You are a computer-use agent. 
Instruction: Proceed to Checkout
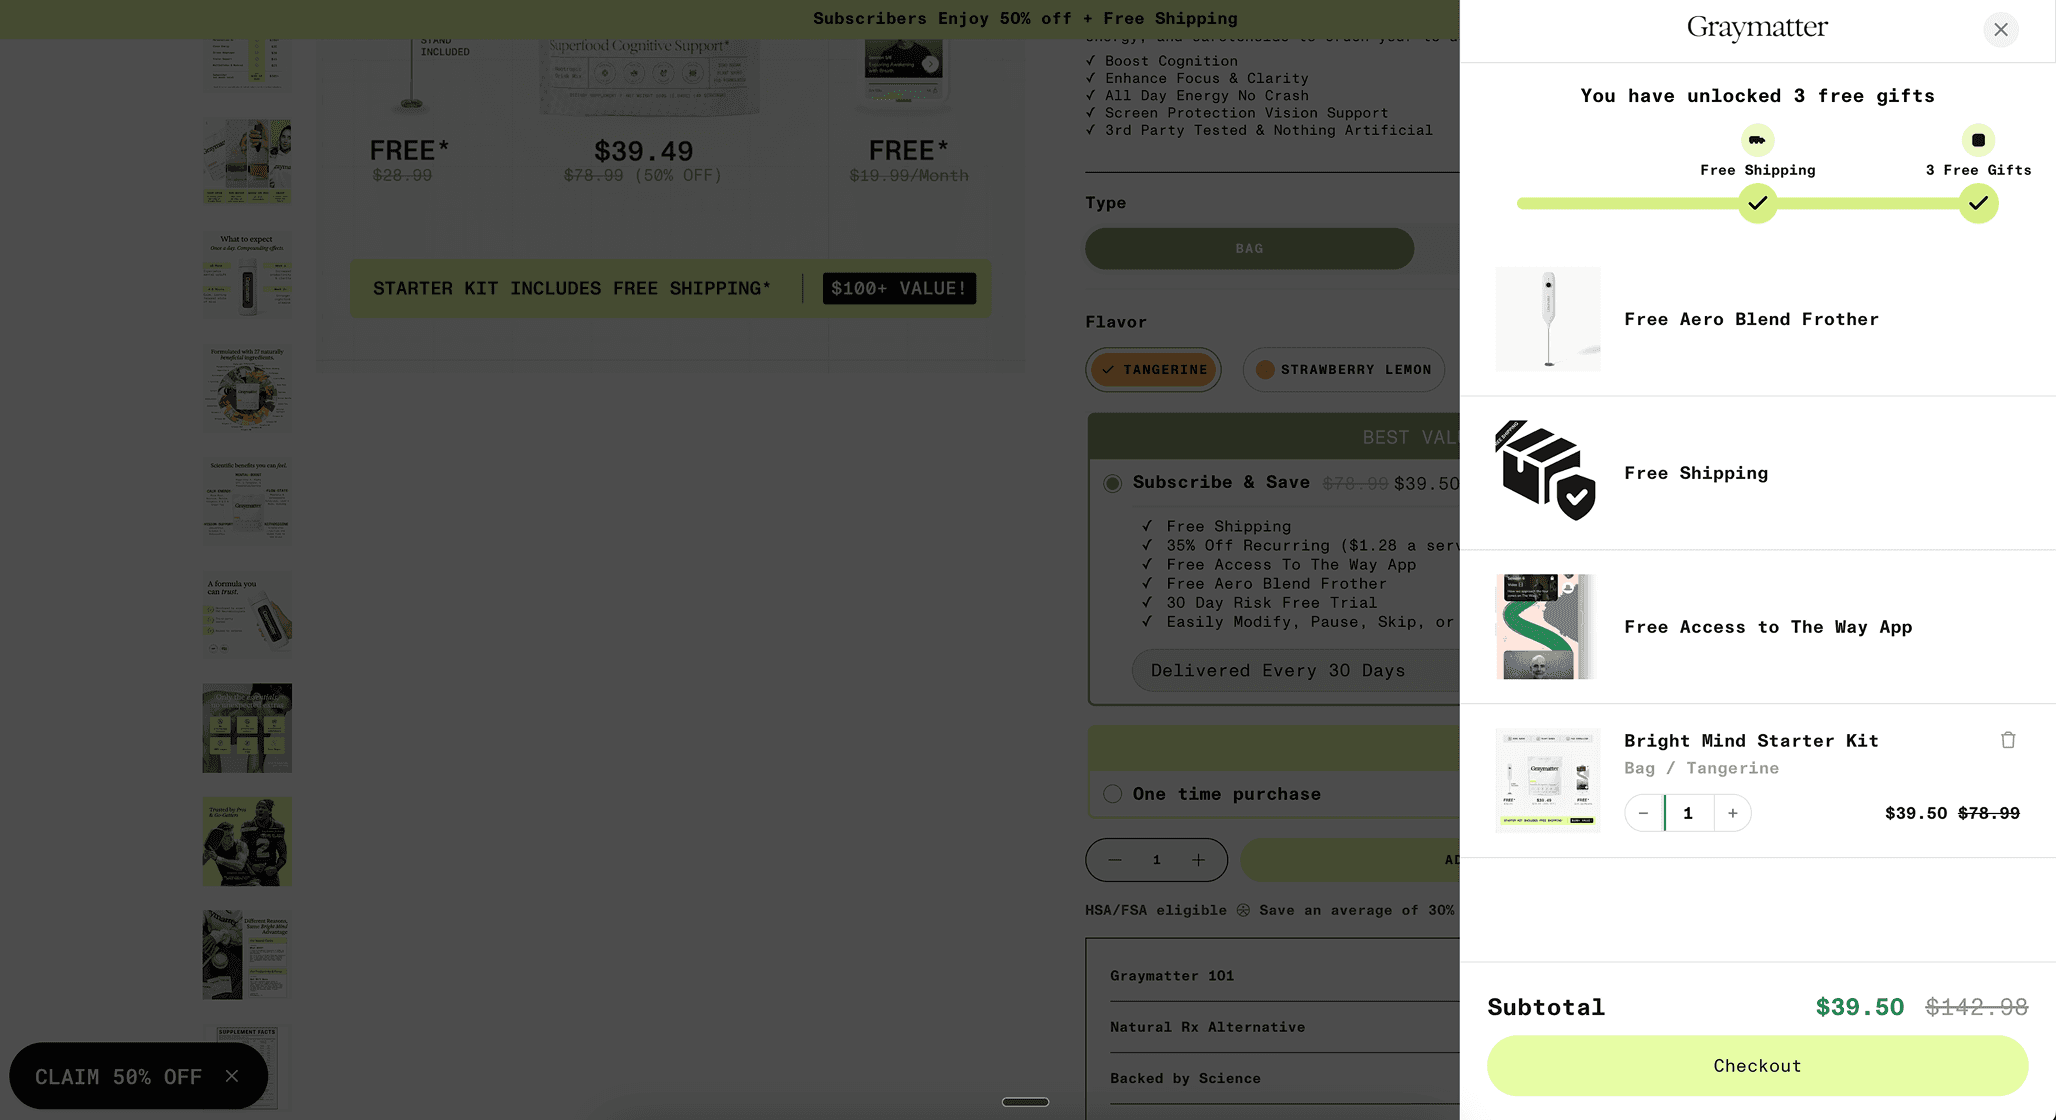pyautogui.click(x=1757, y=1066)
